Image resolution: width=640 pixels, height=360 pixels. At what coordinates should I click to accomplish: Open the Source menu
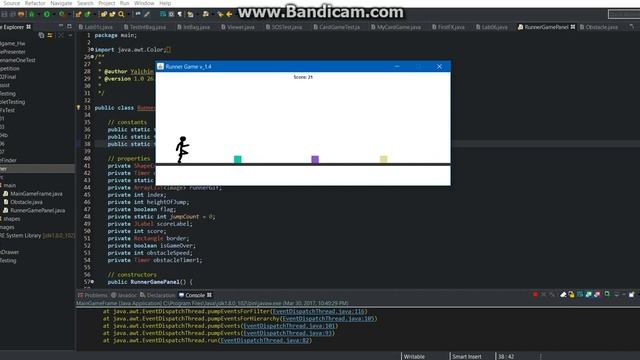tap(11, 3)
